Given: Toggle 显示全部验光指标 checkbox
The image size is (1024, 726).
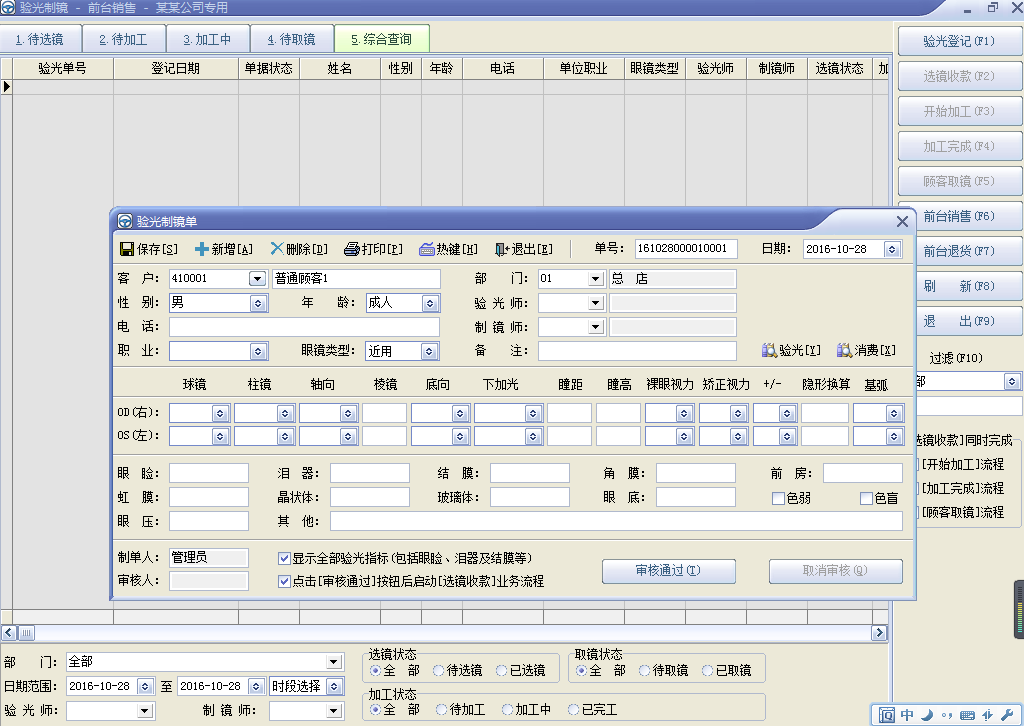Looking at the screenshot, I should [x=284, y=558].
